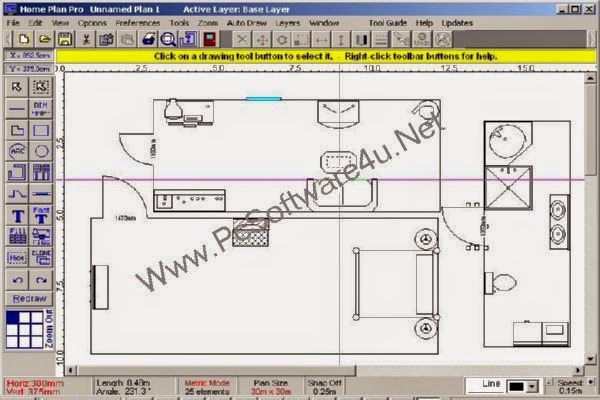600x400 pixels.
Task: Click the rotate toolbar icon
Action: tap(282, 39)
